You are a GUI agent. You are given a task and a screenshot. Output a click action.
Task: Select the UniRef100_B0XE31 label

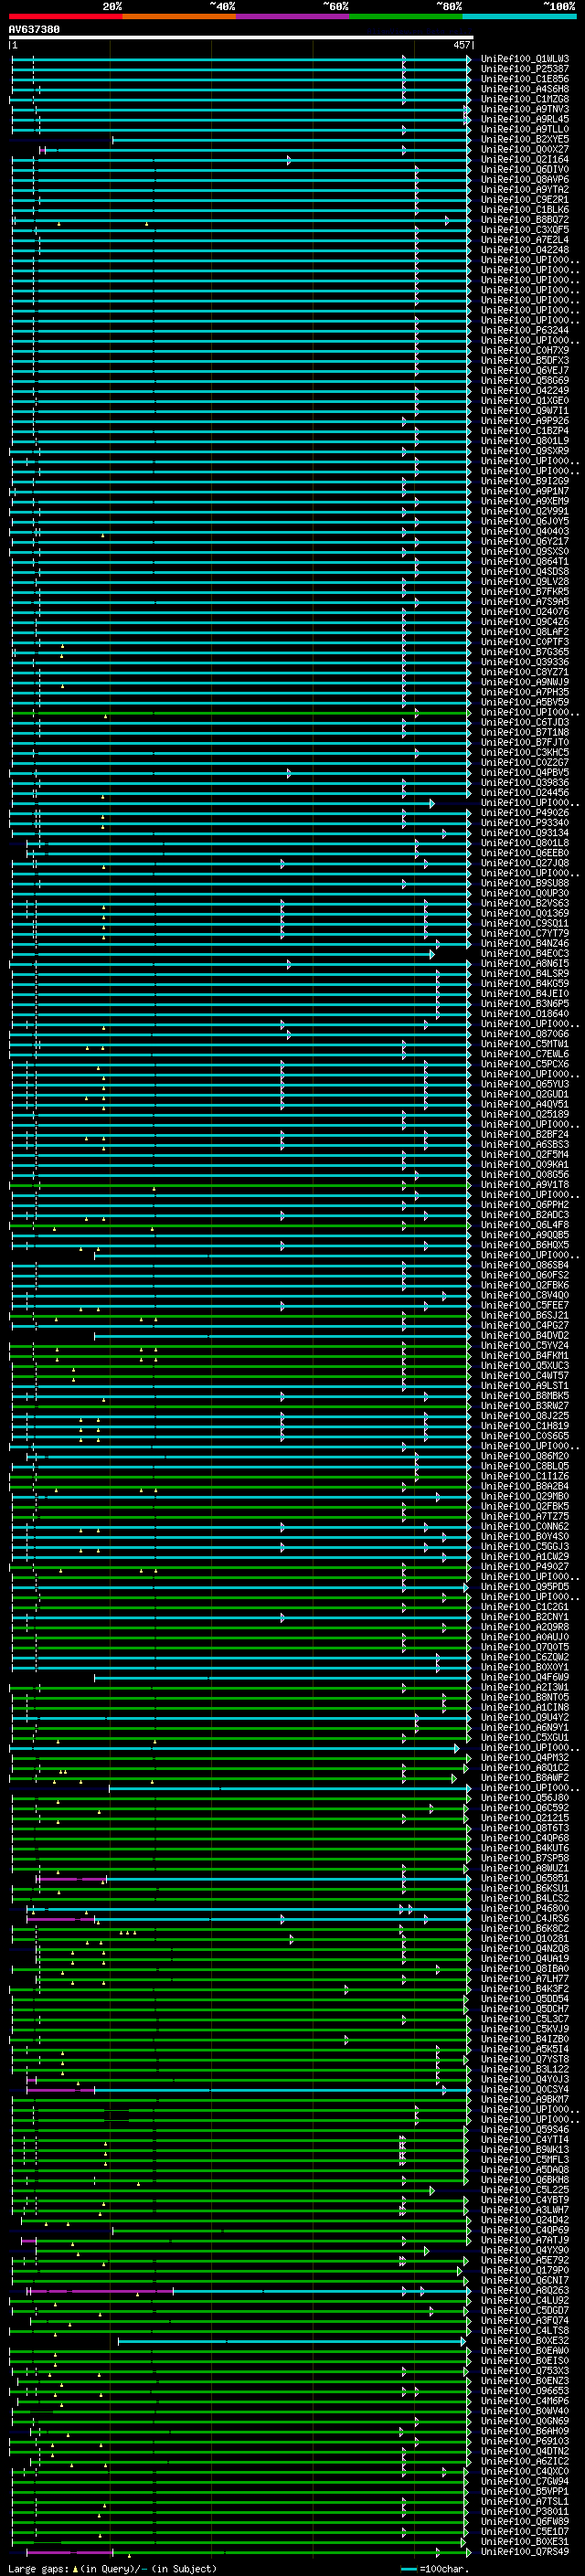(x=525, y=2541)
